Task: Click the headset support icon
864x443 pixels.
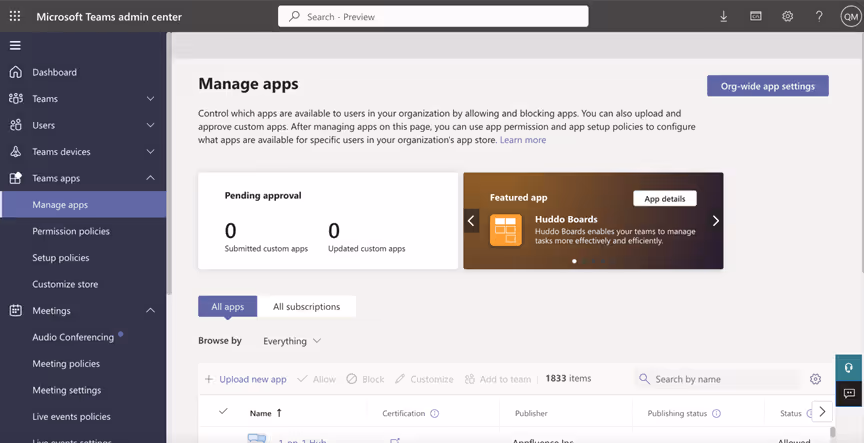Action: click(x=849, y=367)
